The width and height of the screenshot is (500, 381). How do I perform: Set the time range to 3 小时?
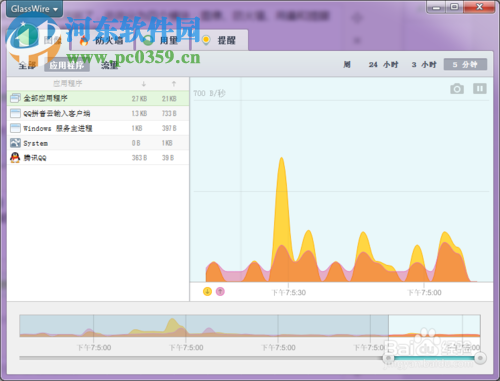tap(424, 64)
